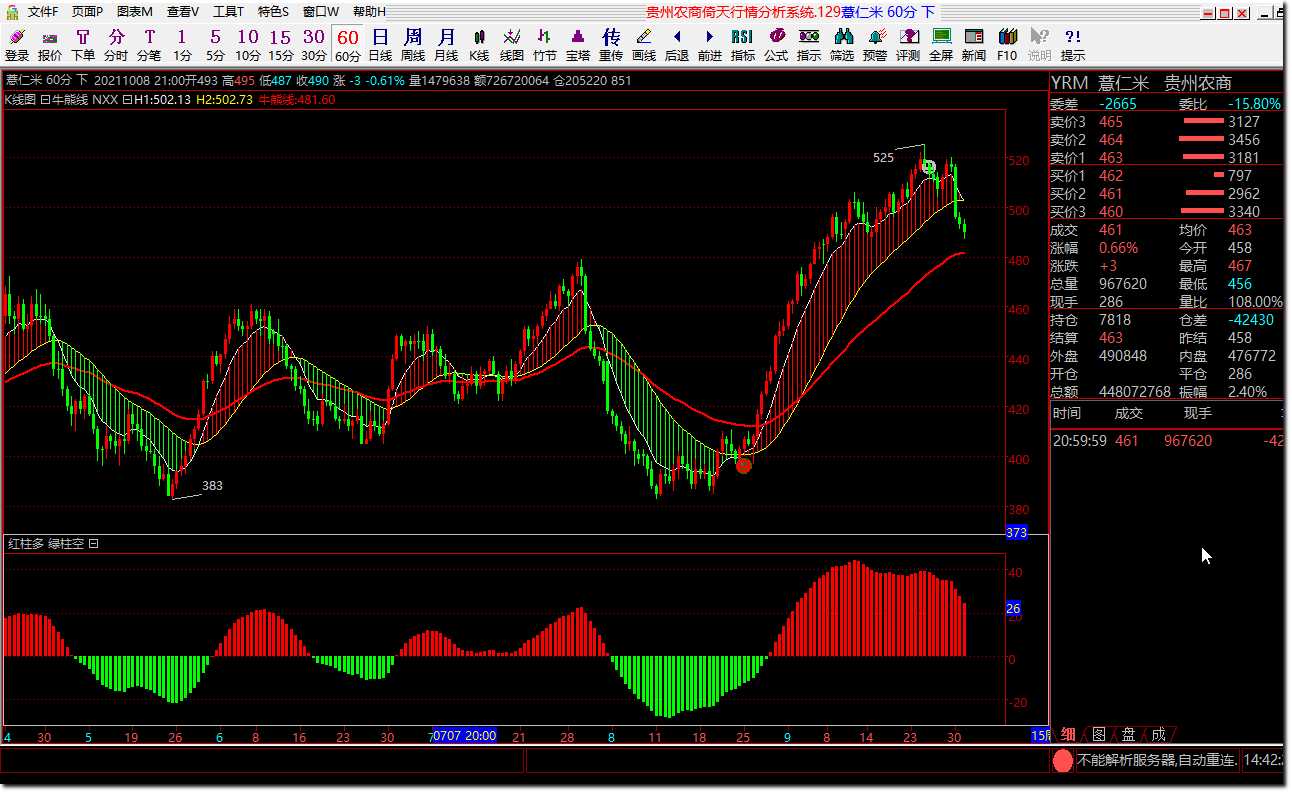Toggle the active 60分 period button
Image resolution: width=1292 pixels, height=792 pixels.
coord(347,45)
